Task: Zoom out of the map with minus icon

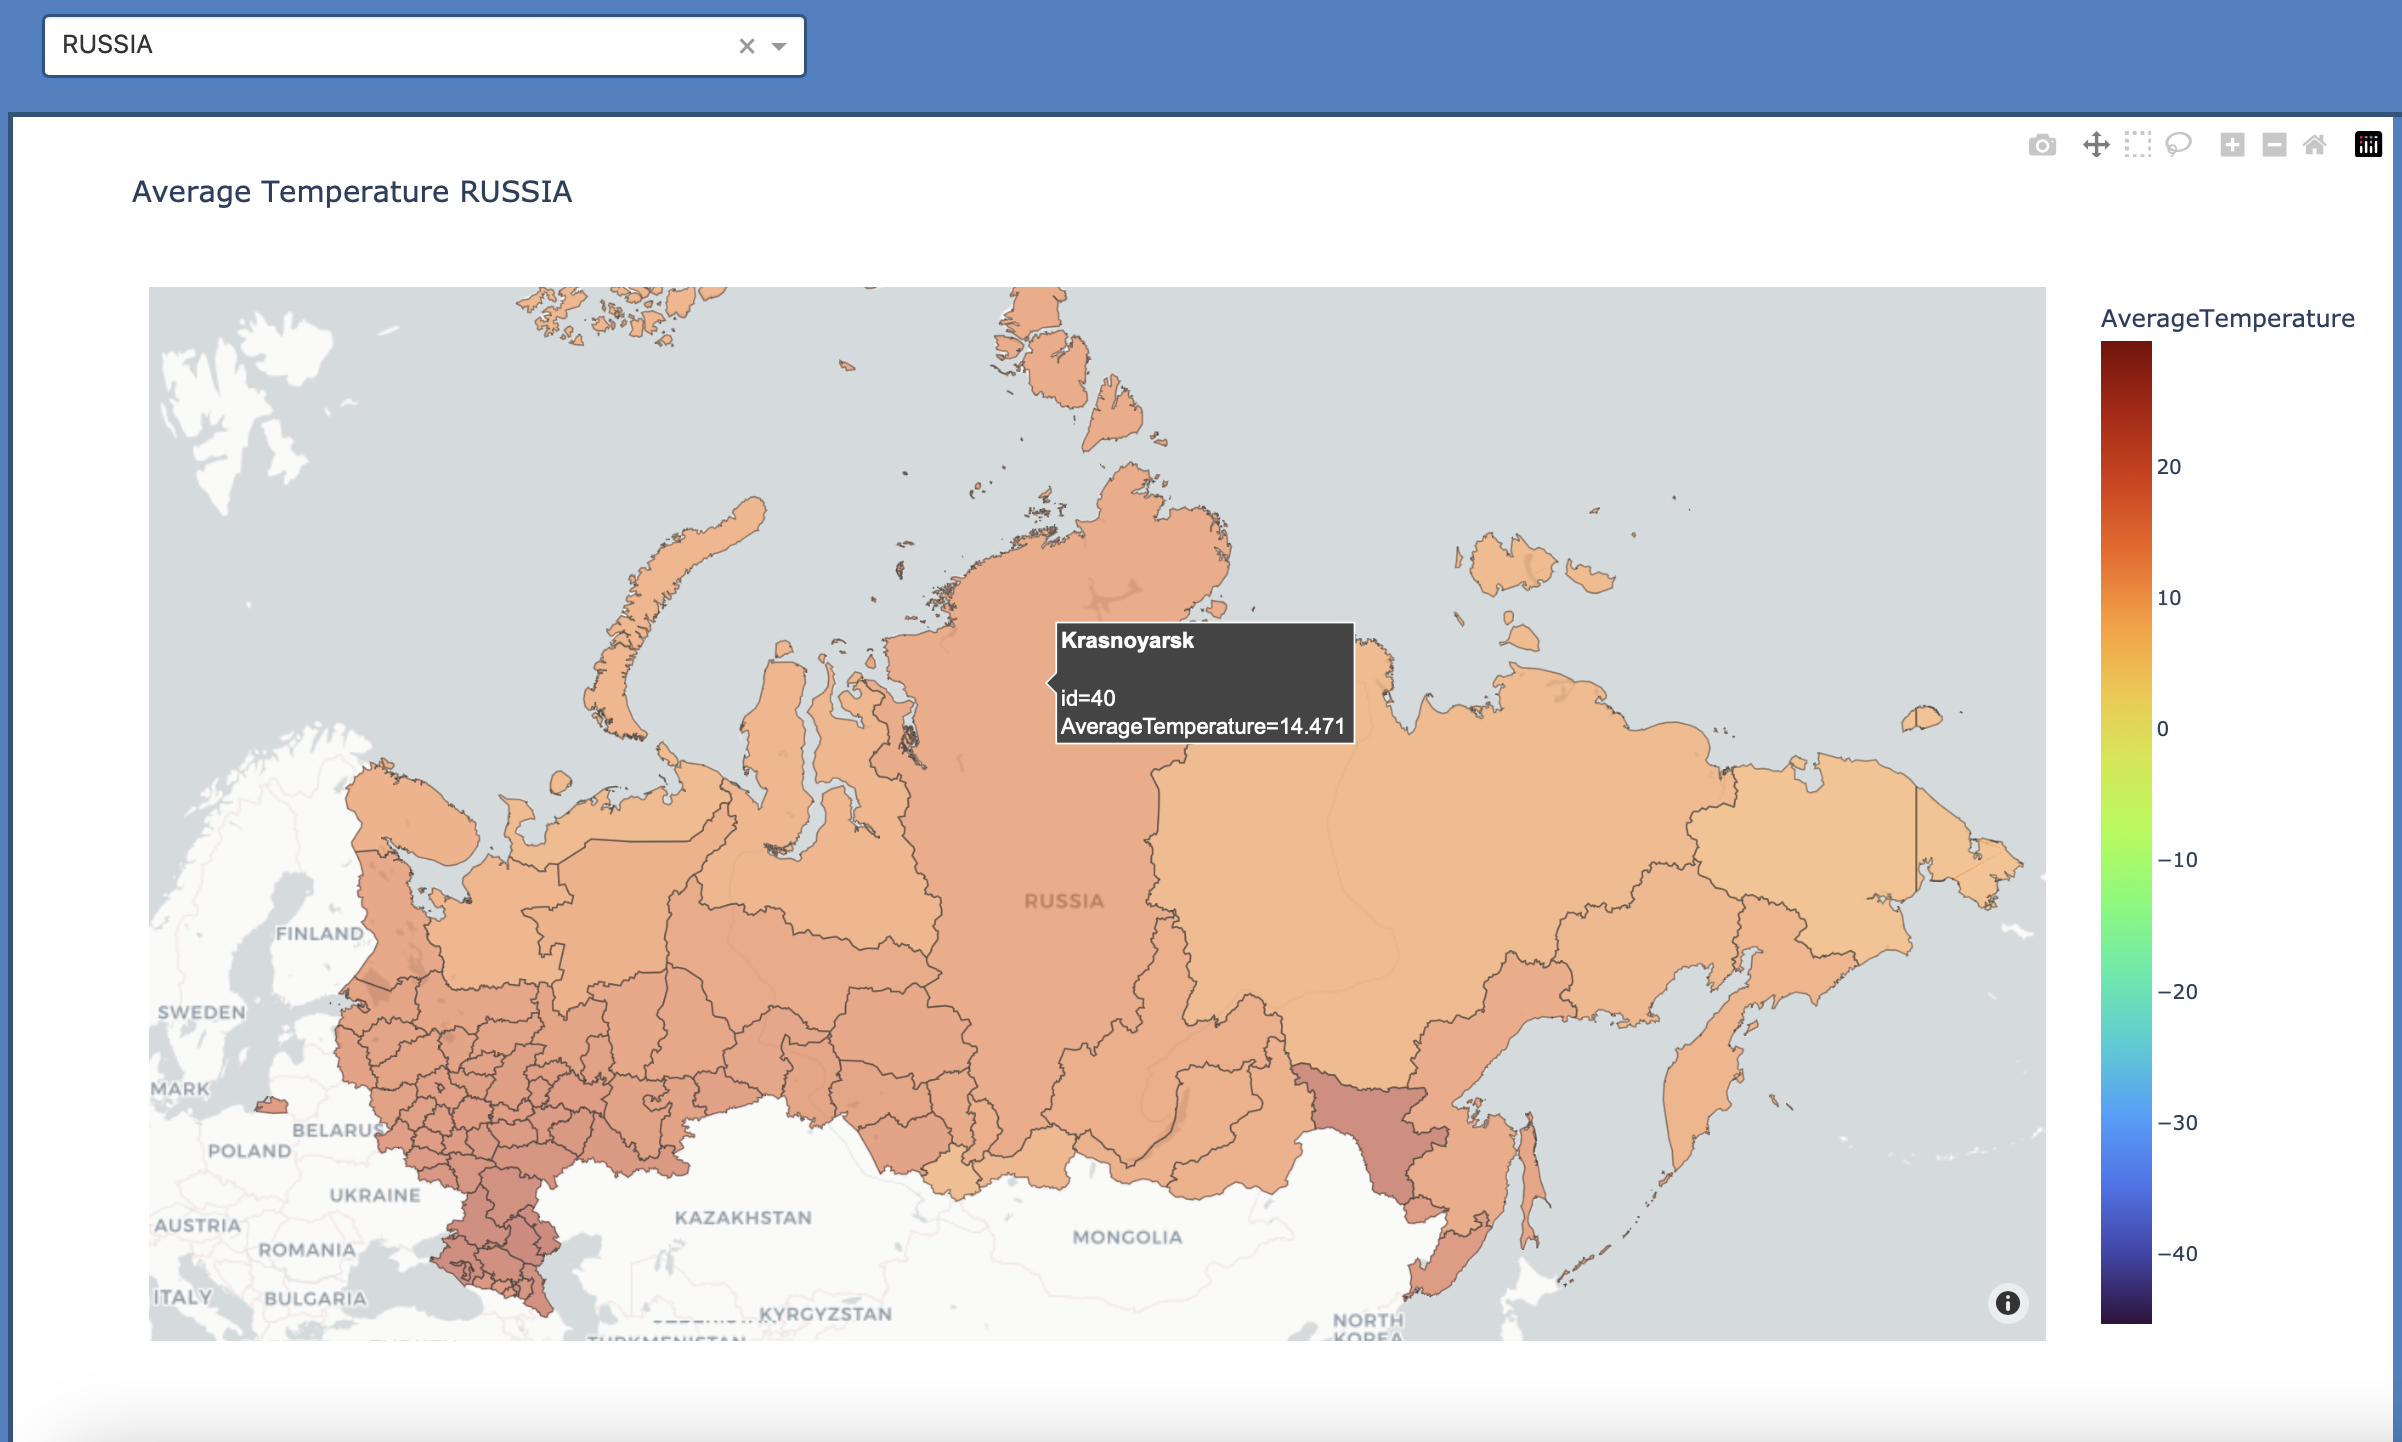Action: point(2272,145)
